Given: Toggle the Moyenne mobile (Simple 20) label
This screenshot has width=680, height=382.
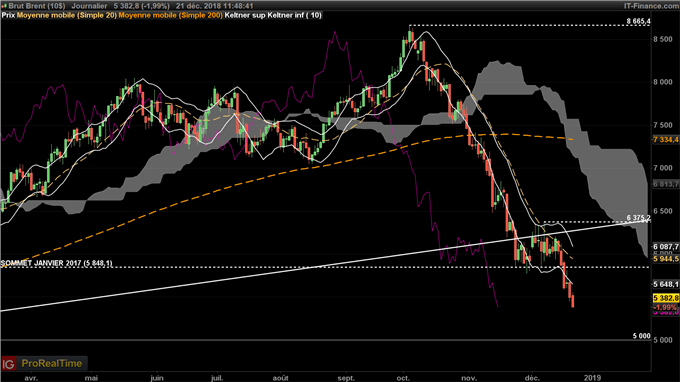Looking at the screenshot, I should [67, 15].
